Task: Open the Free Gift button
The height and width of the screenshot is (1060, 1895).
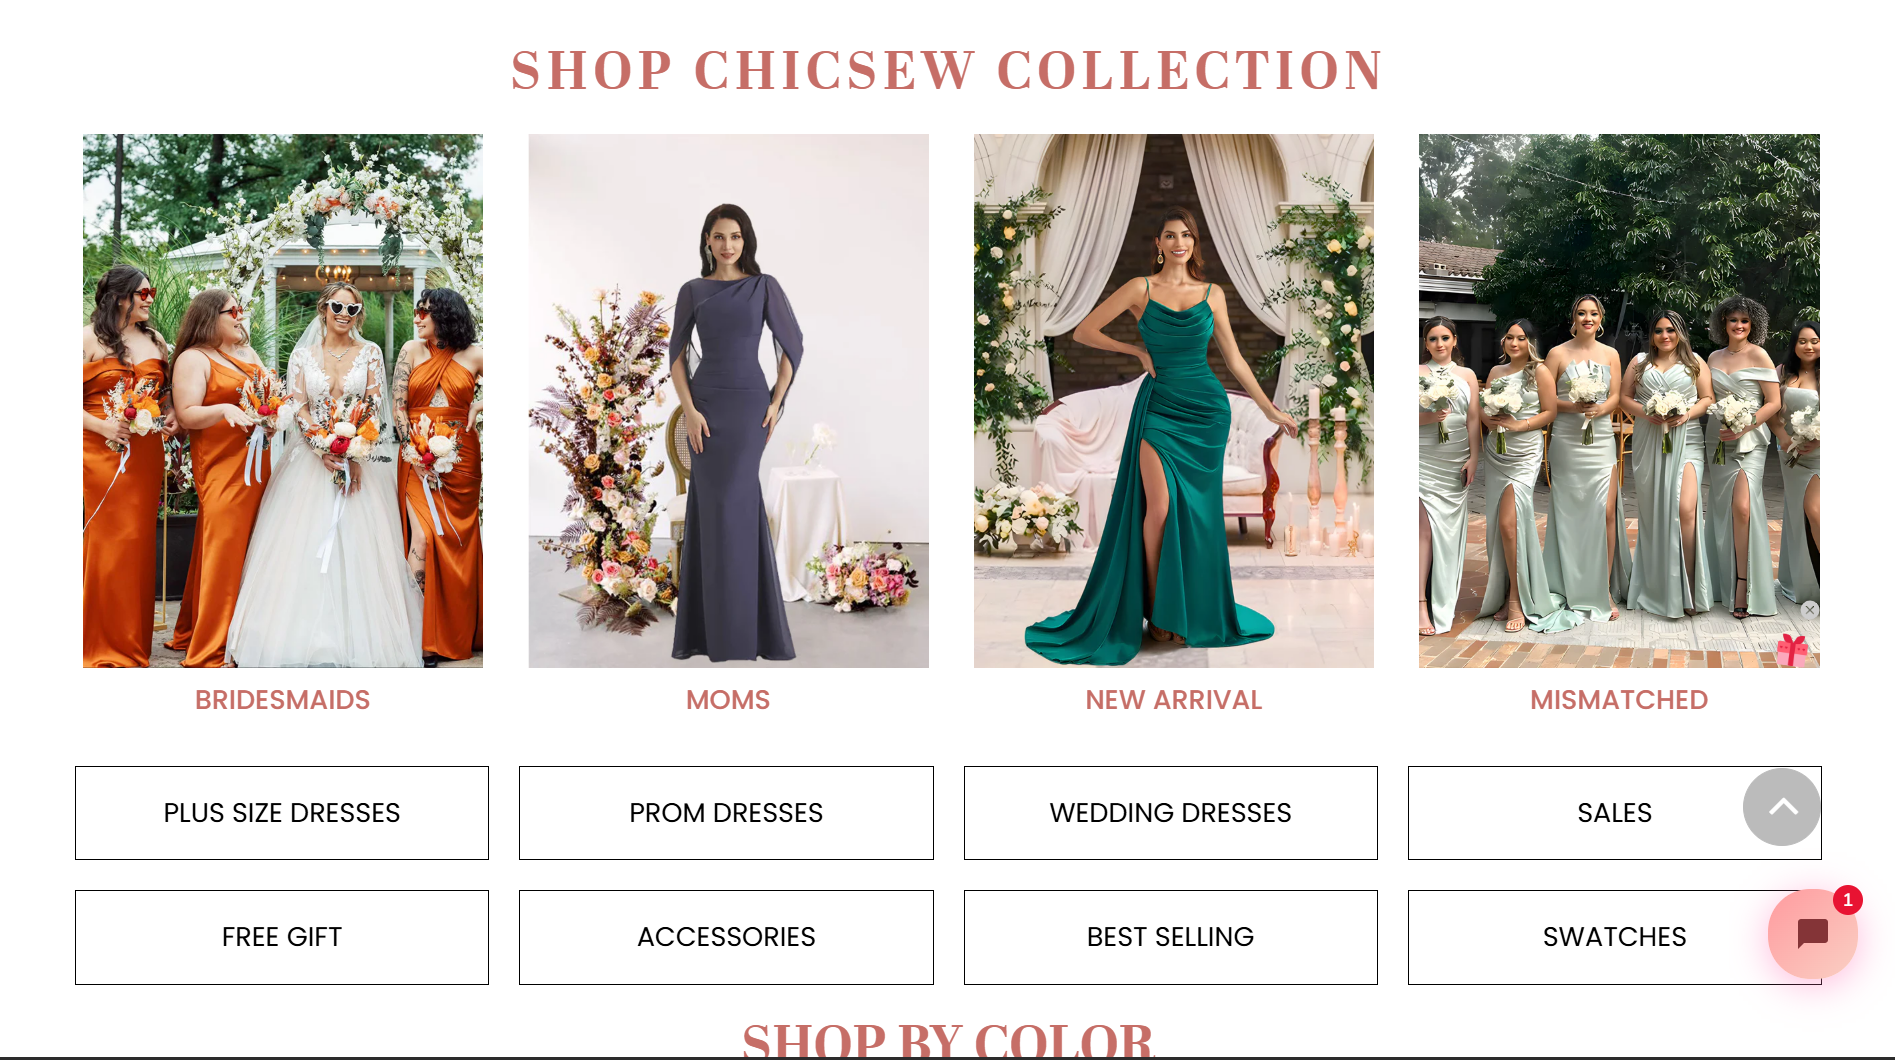Action: 282,937
